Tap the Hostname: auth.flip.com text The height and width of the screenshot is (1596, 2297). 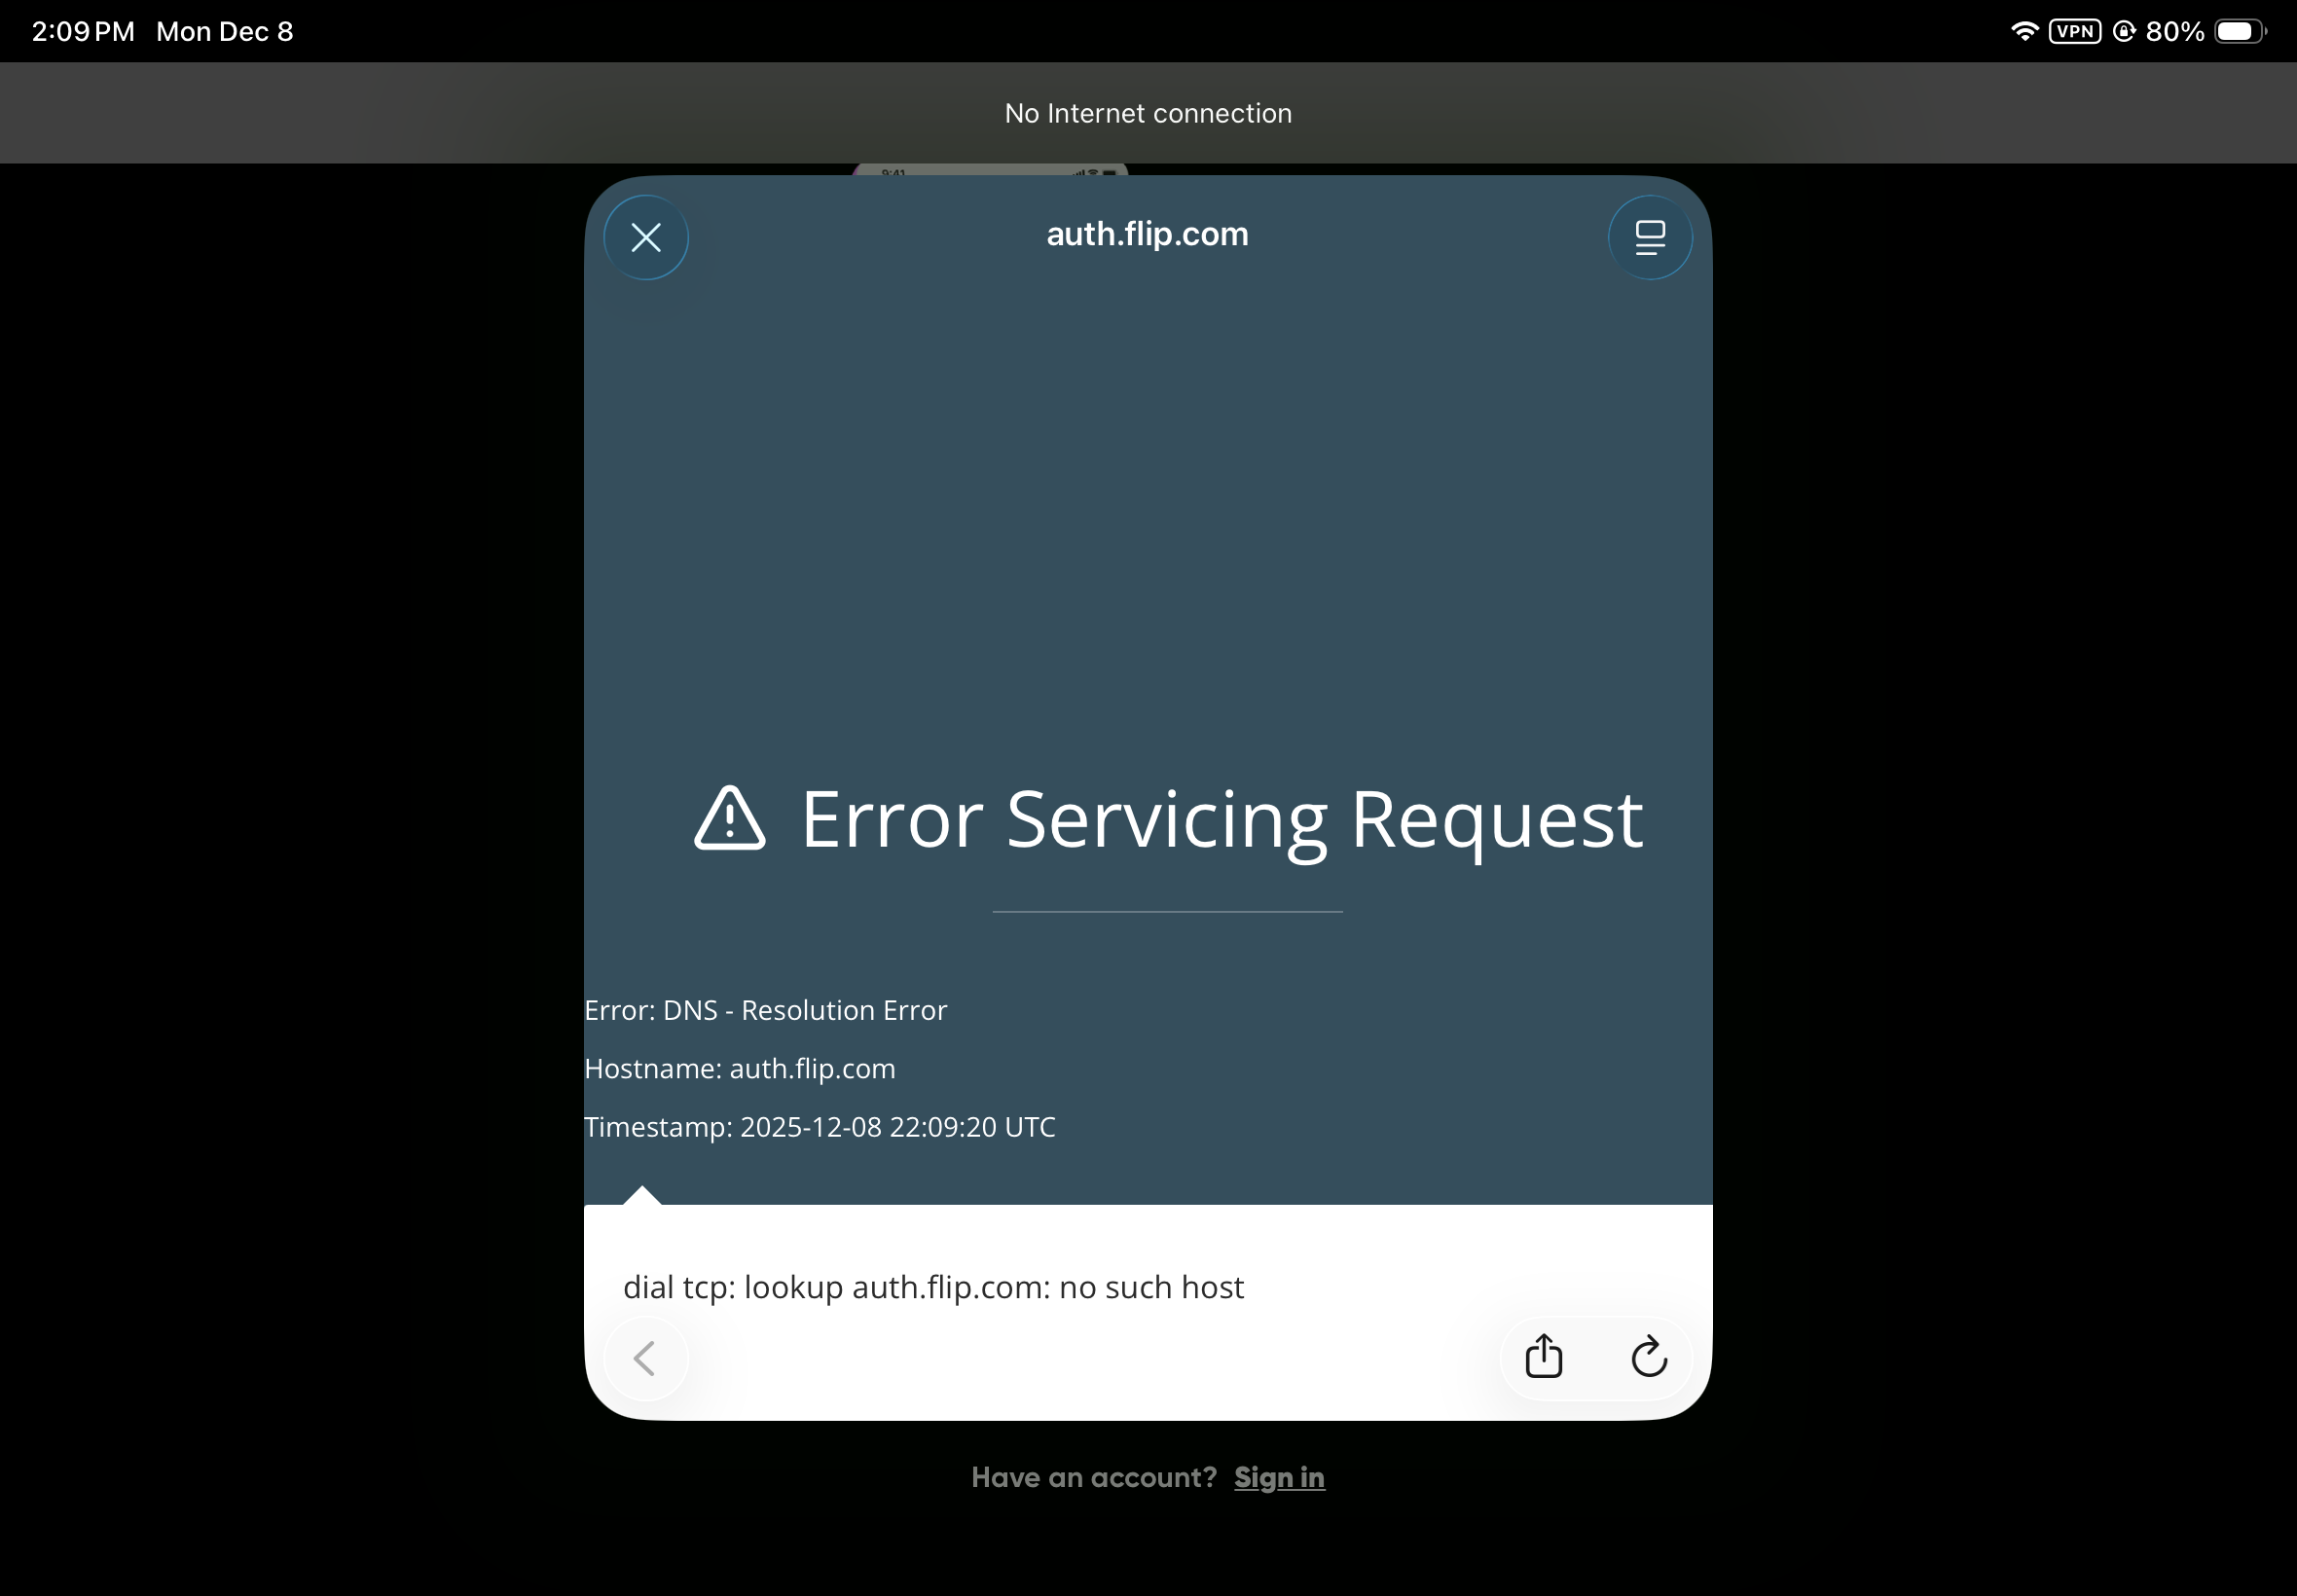pyautogui.click(x=739, y=1068)
